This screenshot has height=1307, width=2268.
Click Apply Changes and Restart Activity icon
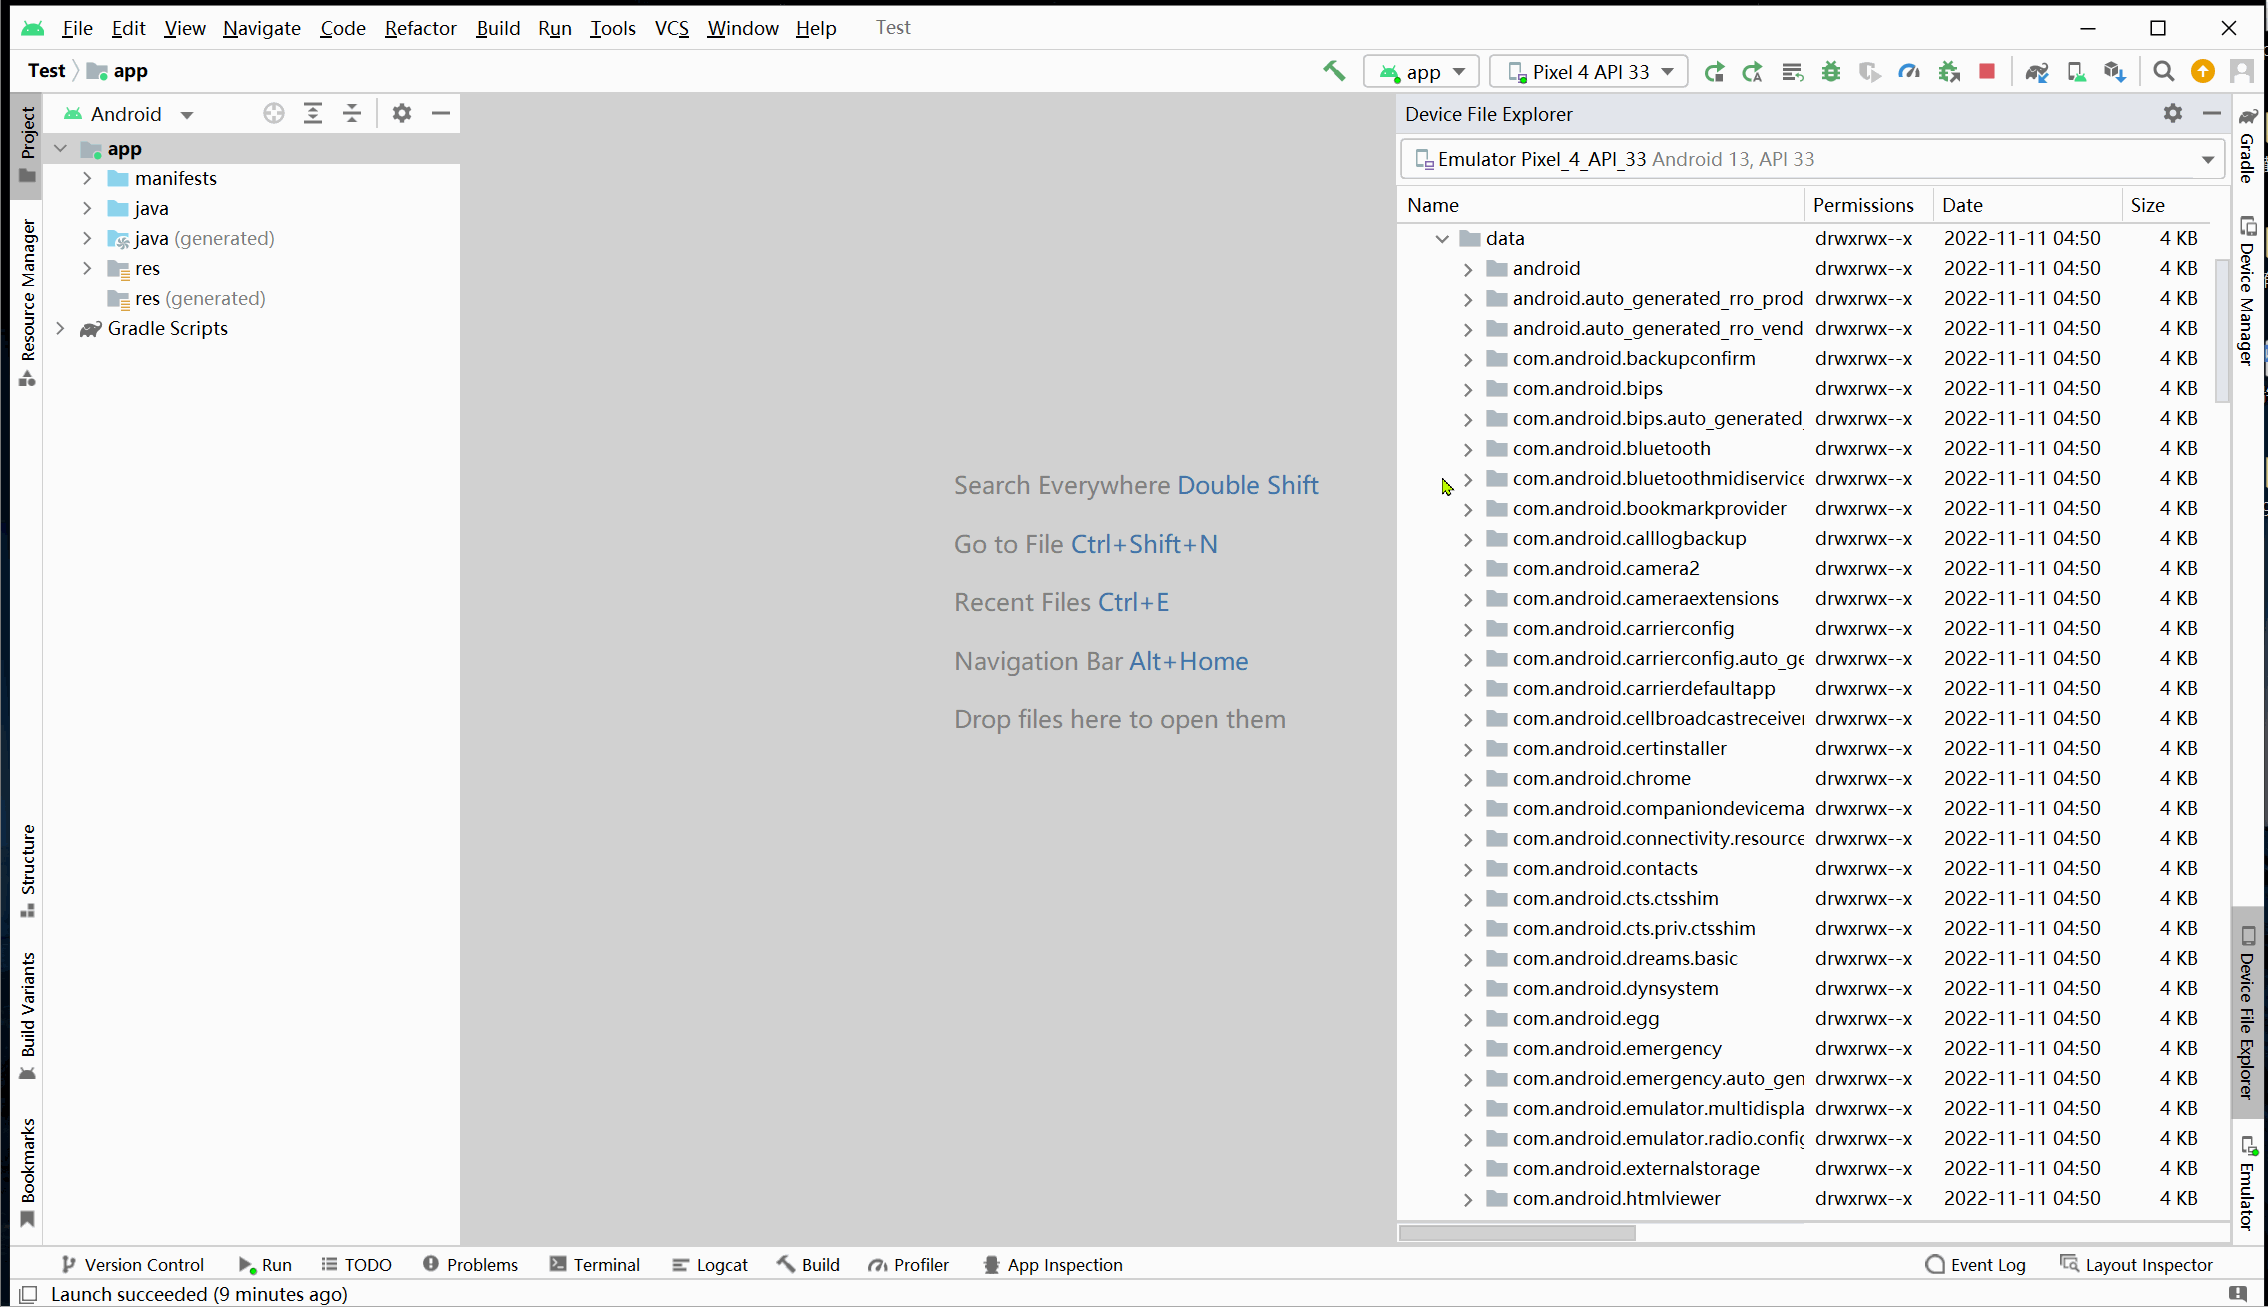[1752, 72]
